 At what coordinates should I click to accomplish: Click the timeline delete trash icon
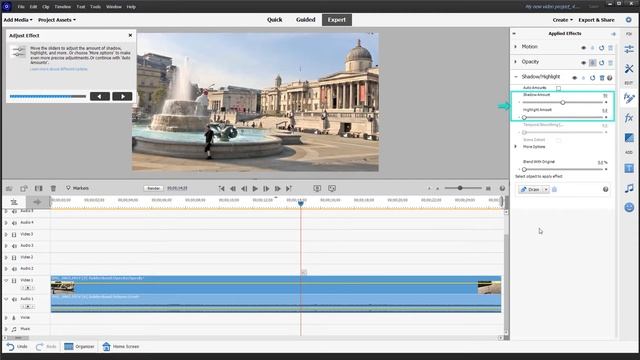click(53, 188)
